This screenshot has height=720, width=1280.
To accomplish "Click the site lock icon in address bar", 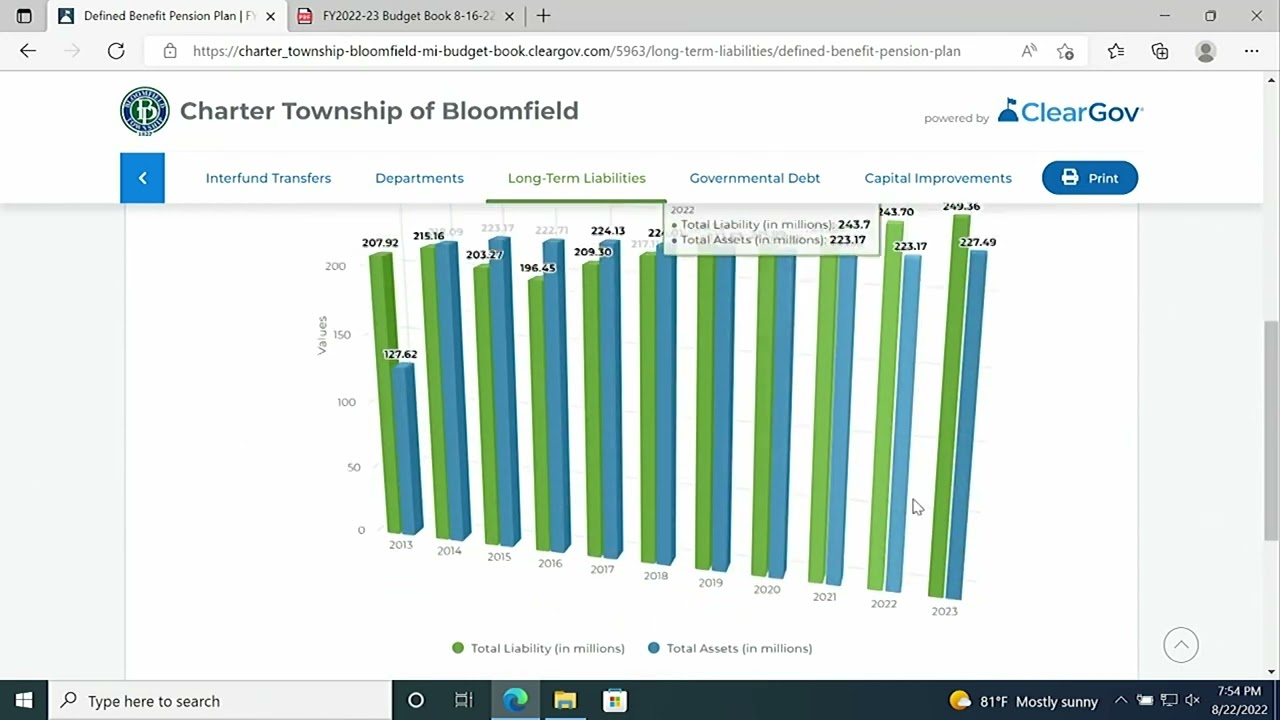I will pyautogui.click(x=170, y=51).
